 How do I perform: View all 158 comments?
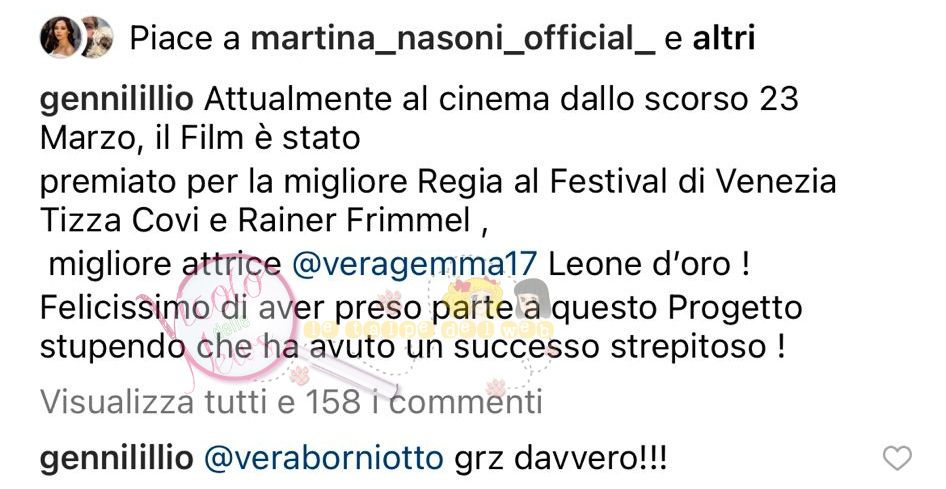291,402
